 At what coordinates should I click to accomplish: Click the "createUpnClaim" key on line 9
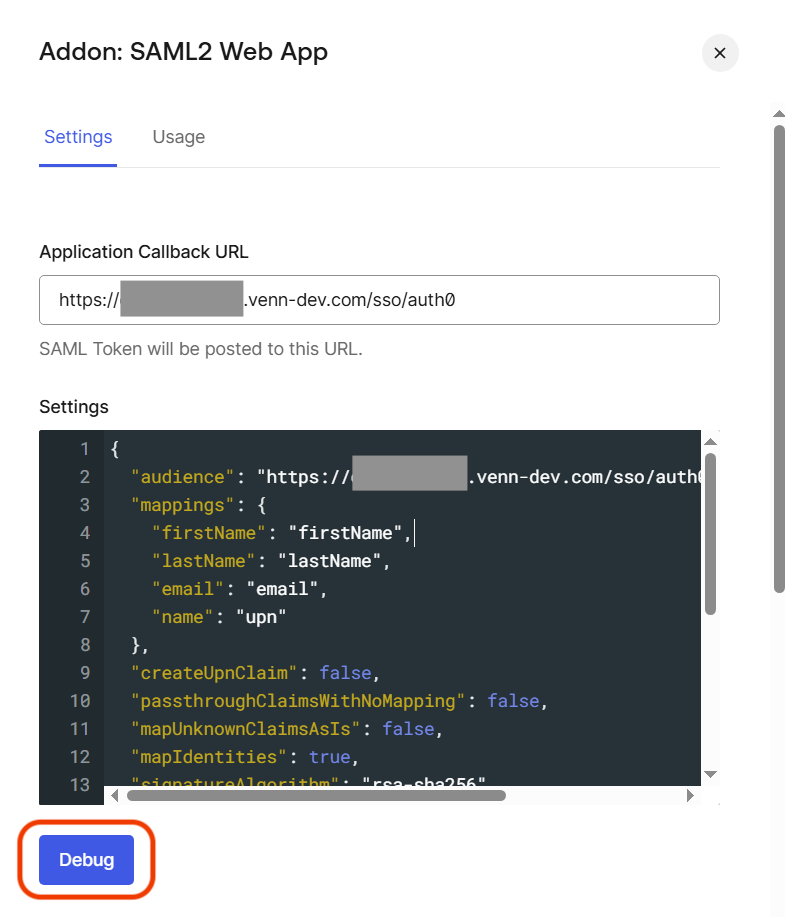click(x=214, y=673)
